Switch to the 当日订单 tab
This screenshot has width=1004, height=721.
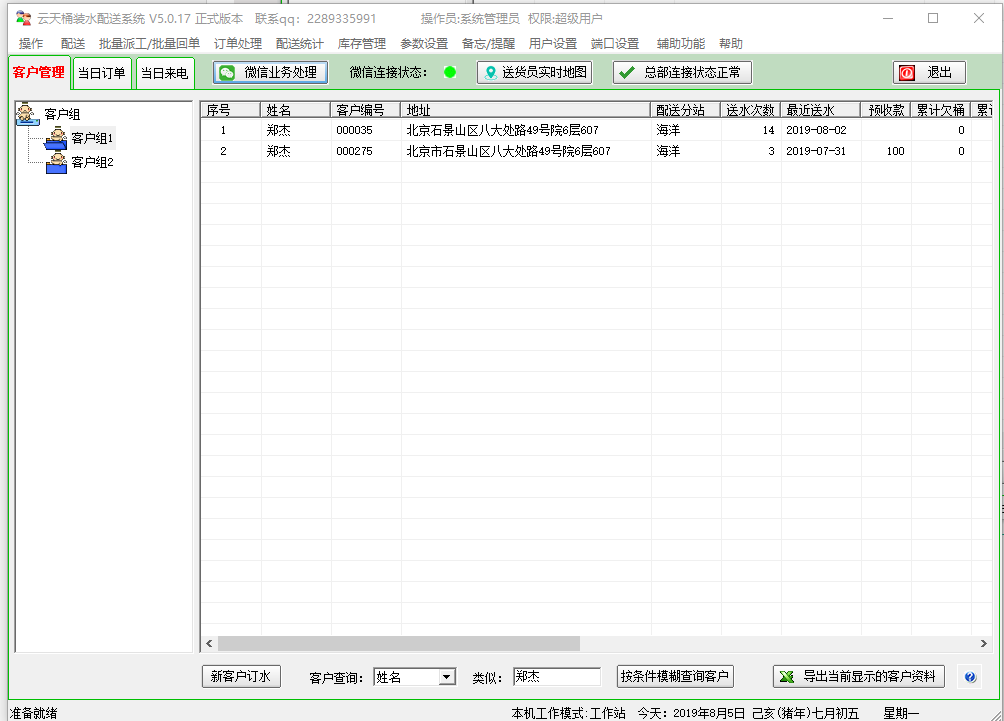(x=102, y=73)
